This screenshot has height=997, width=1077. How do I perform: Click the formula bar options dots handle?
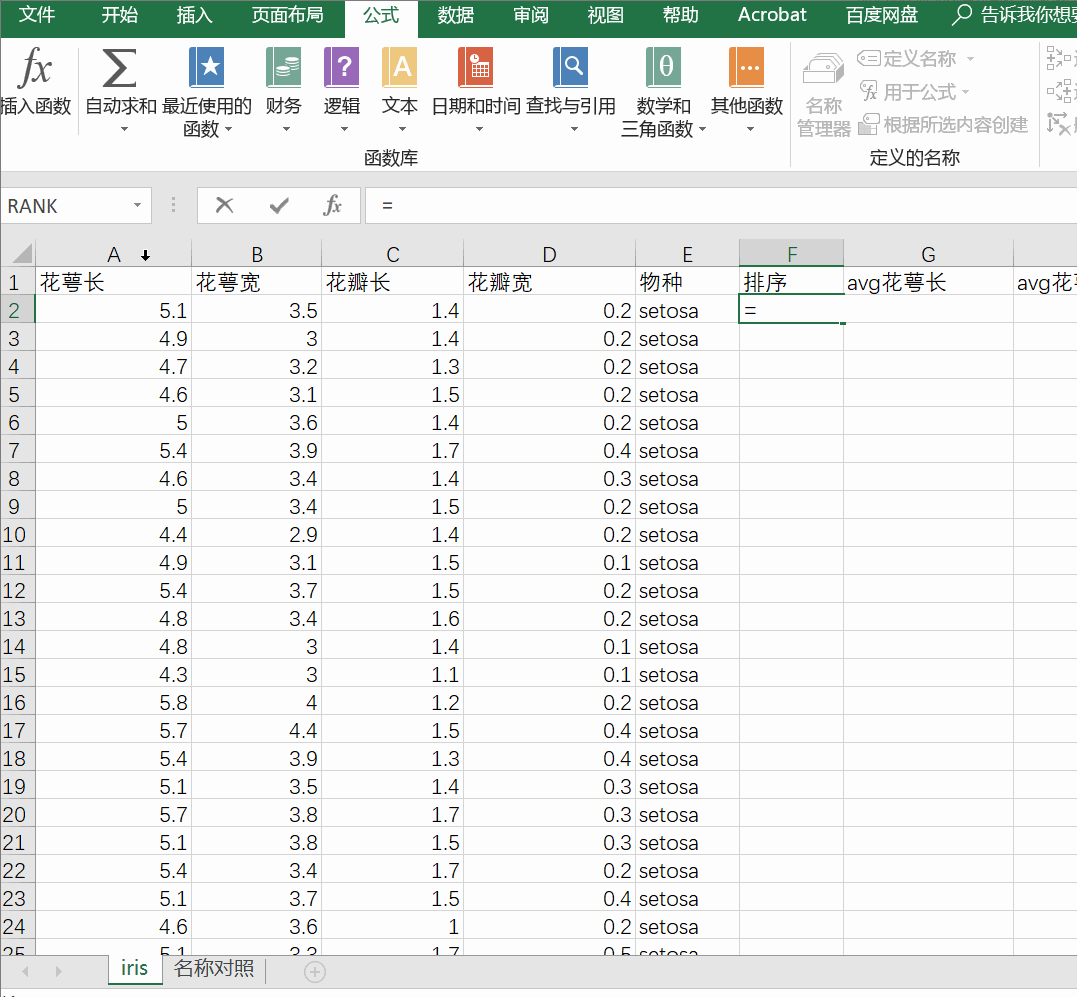point(173,205)
